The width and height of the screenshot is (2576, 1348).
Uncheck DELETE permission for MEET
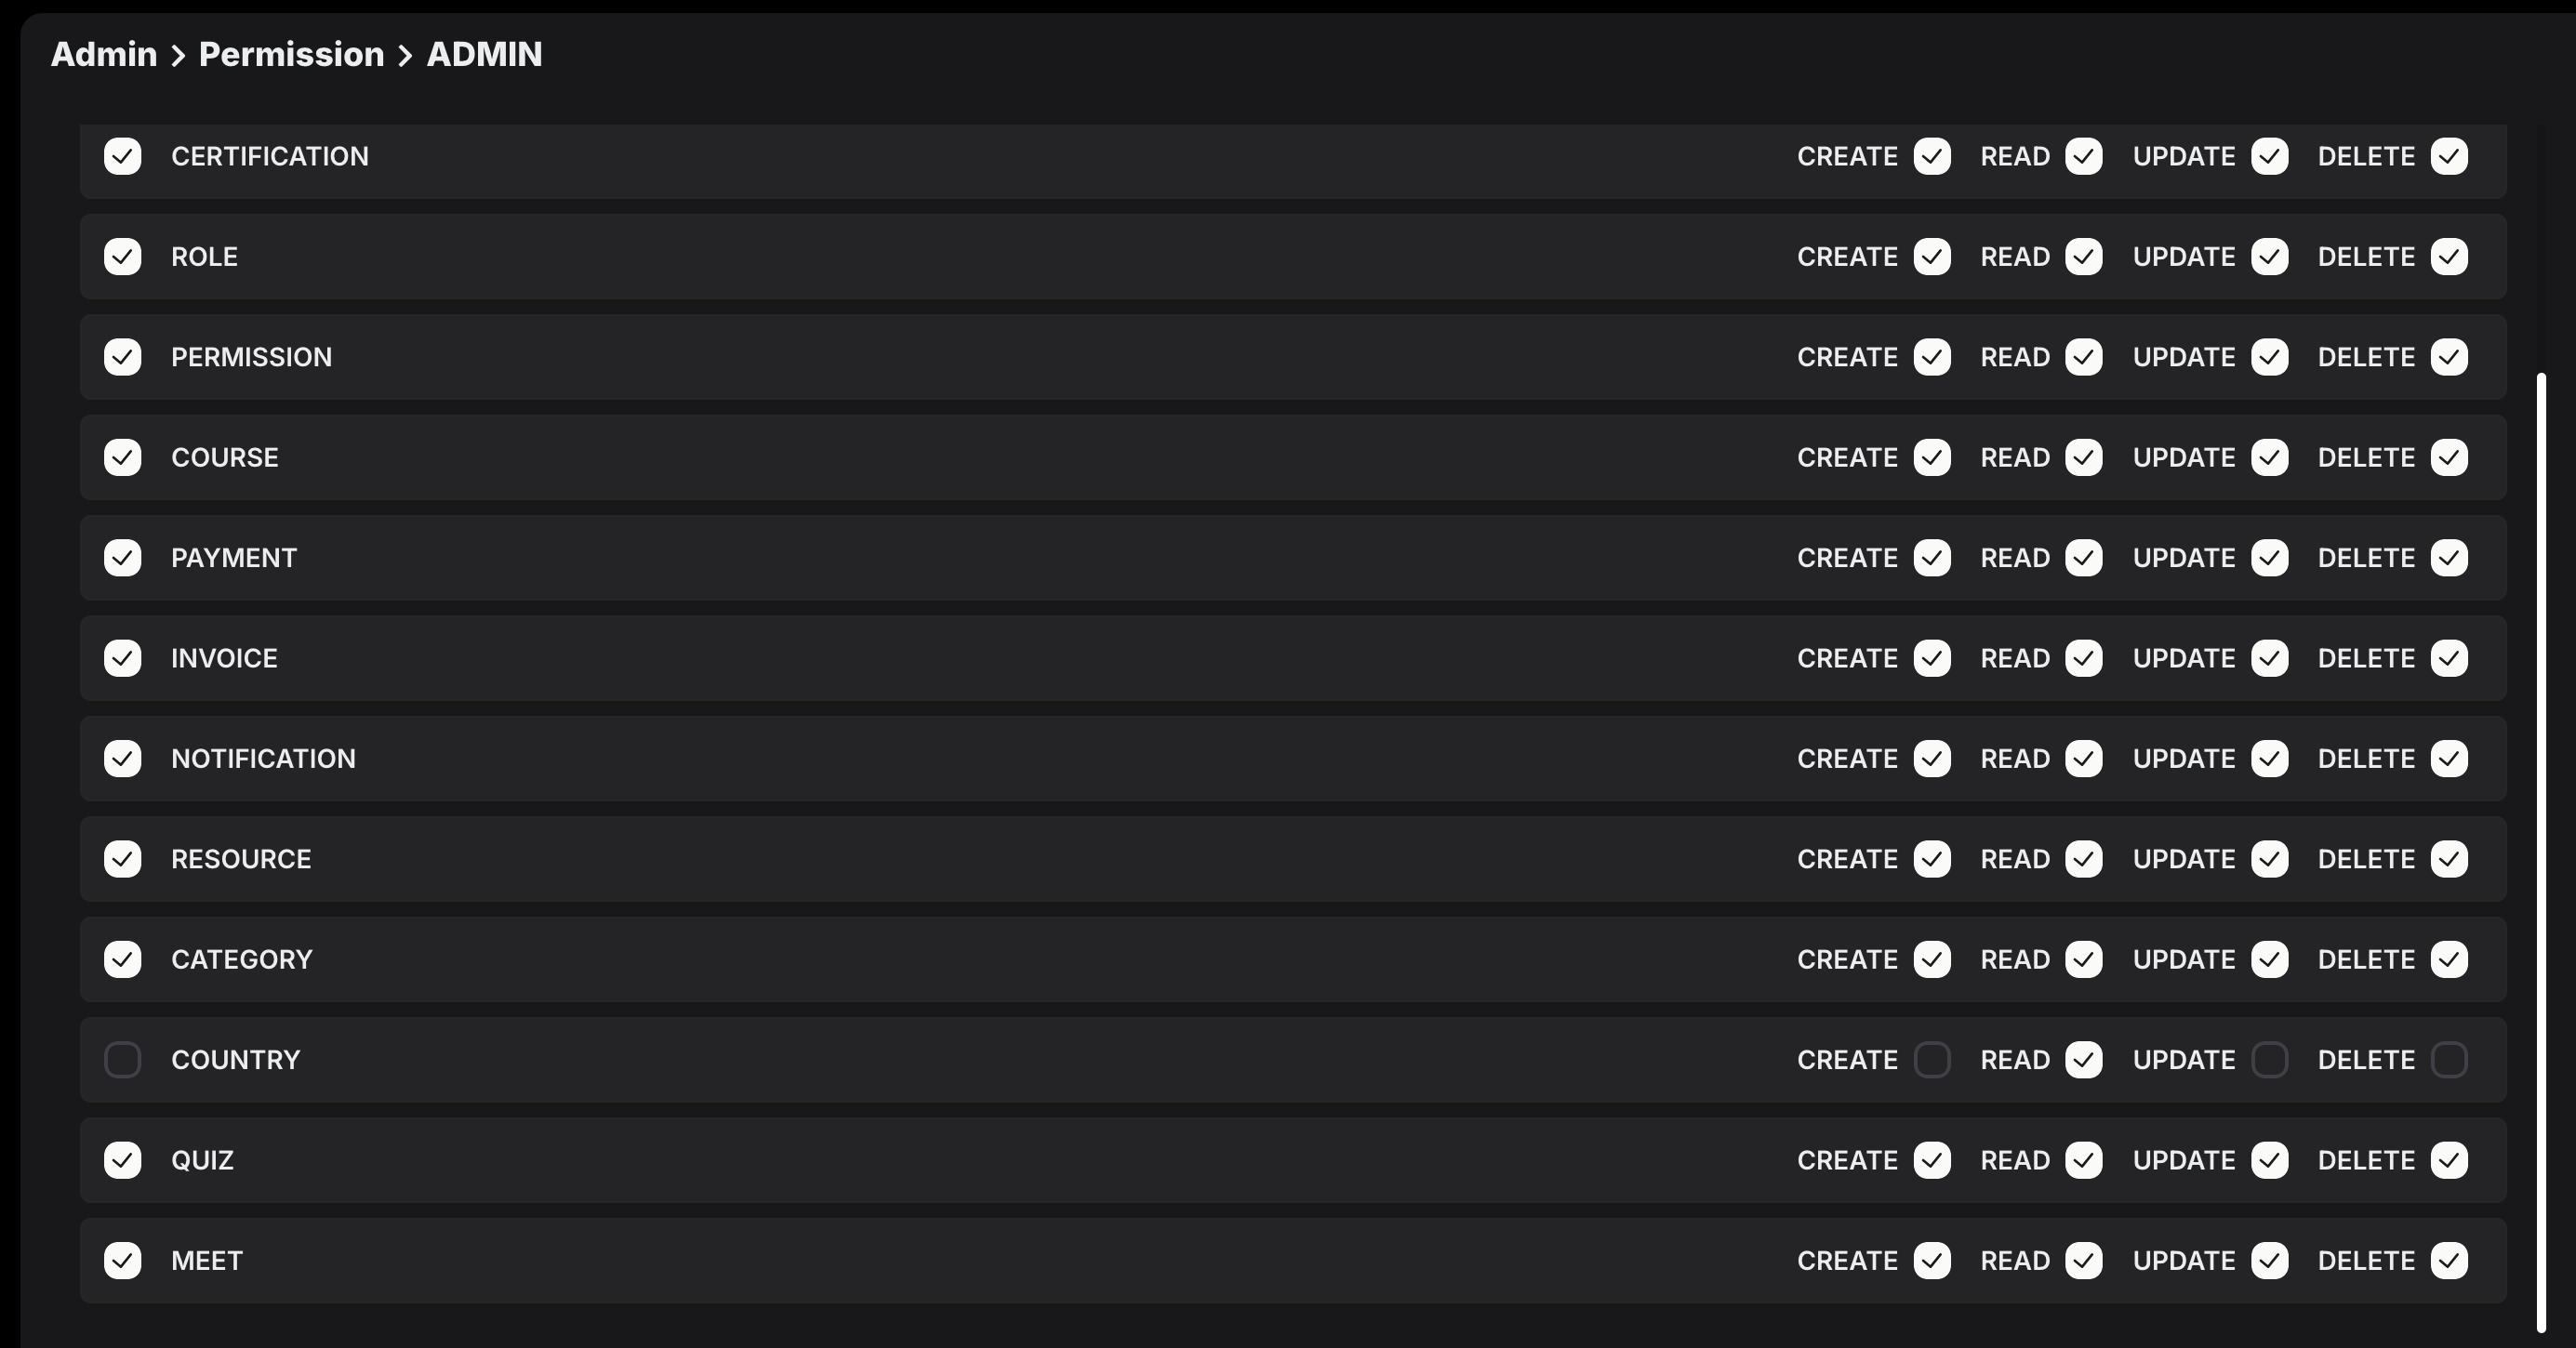pyautogui.click(x=2449, y=1261)
